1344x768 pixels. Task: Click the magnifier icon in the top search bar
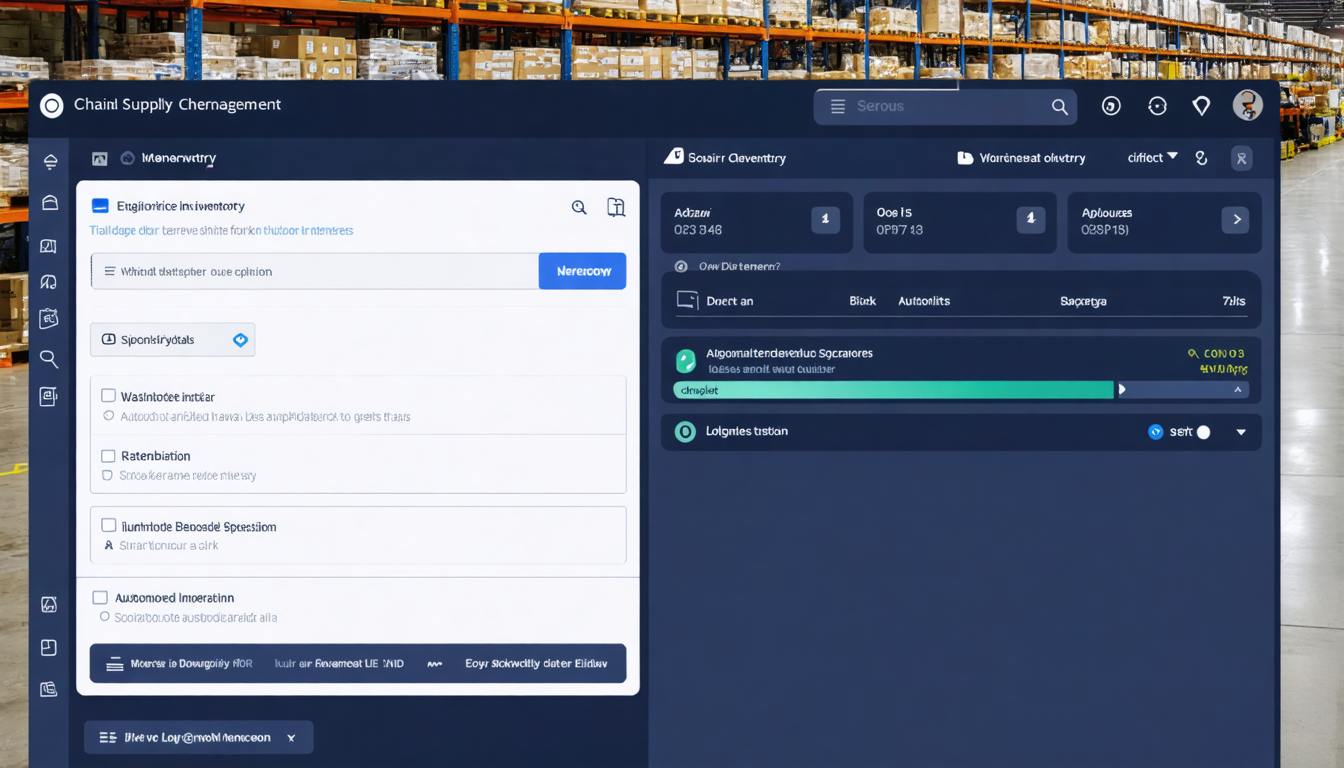click(1059, 107)
